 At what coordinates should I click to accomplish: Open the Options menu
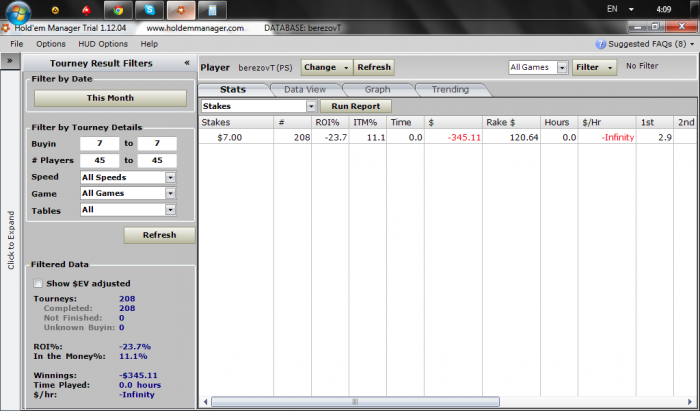click(x=51, y=44)
